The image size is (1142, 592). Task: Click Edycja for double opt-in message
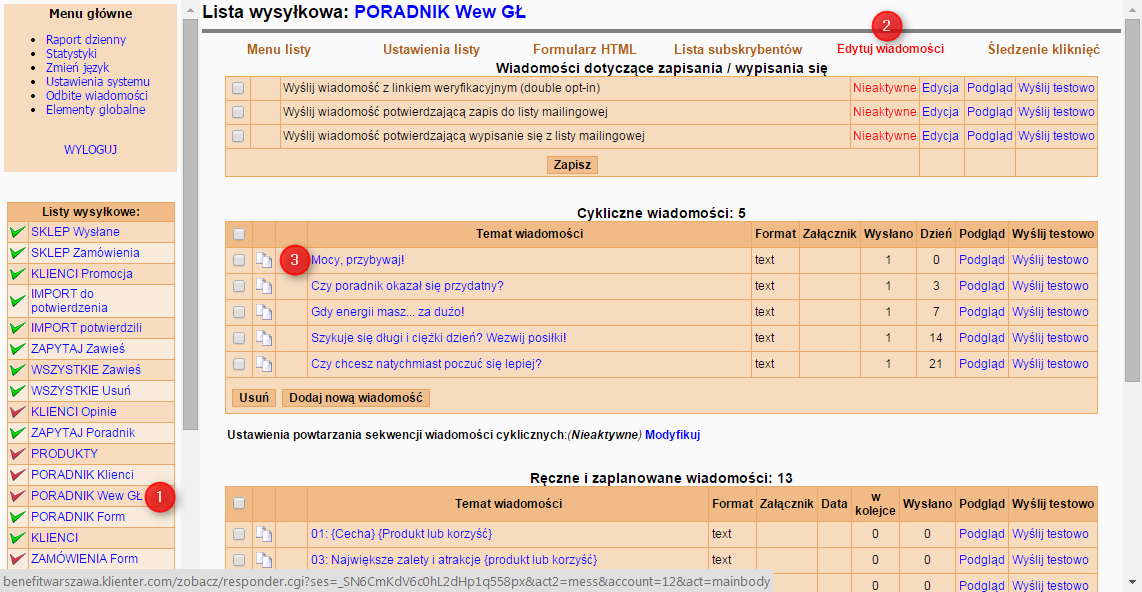[x=940, y=88]
